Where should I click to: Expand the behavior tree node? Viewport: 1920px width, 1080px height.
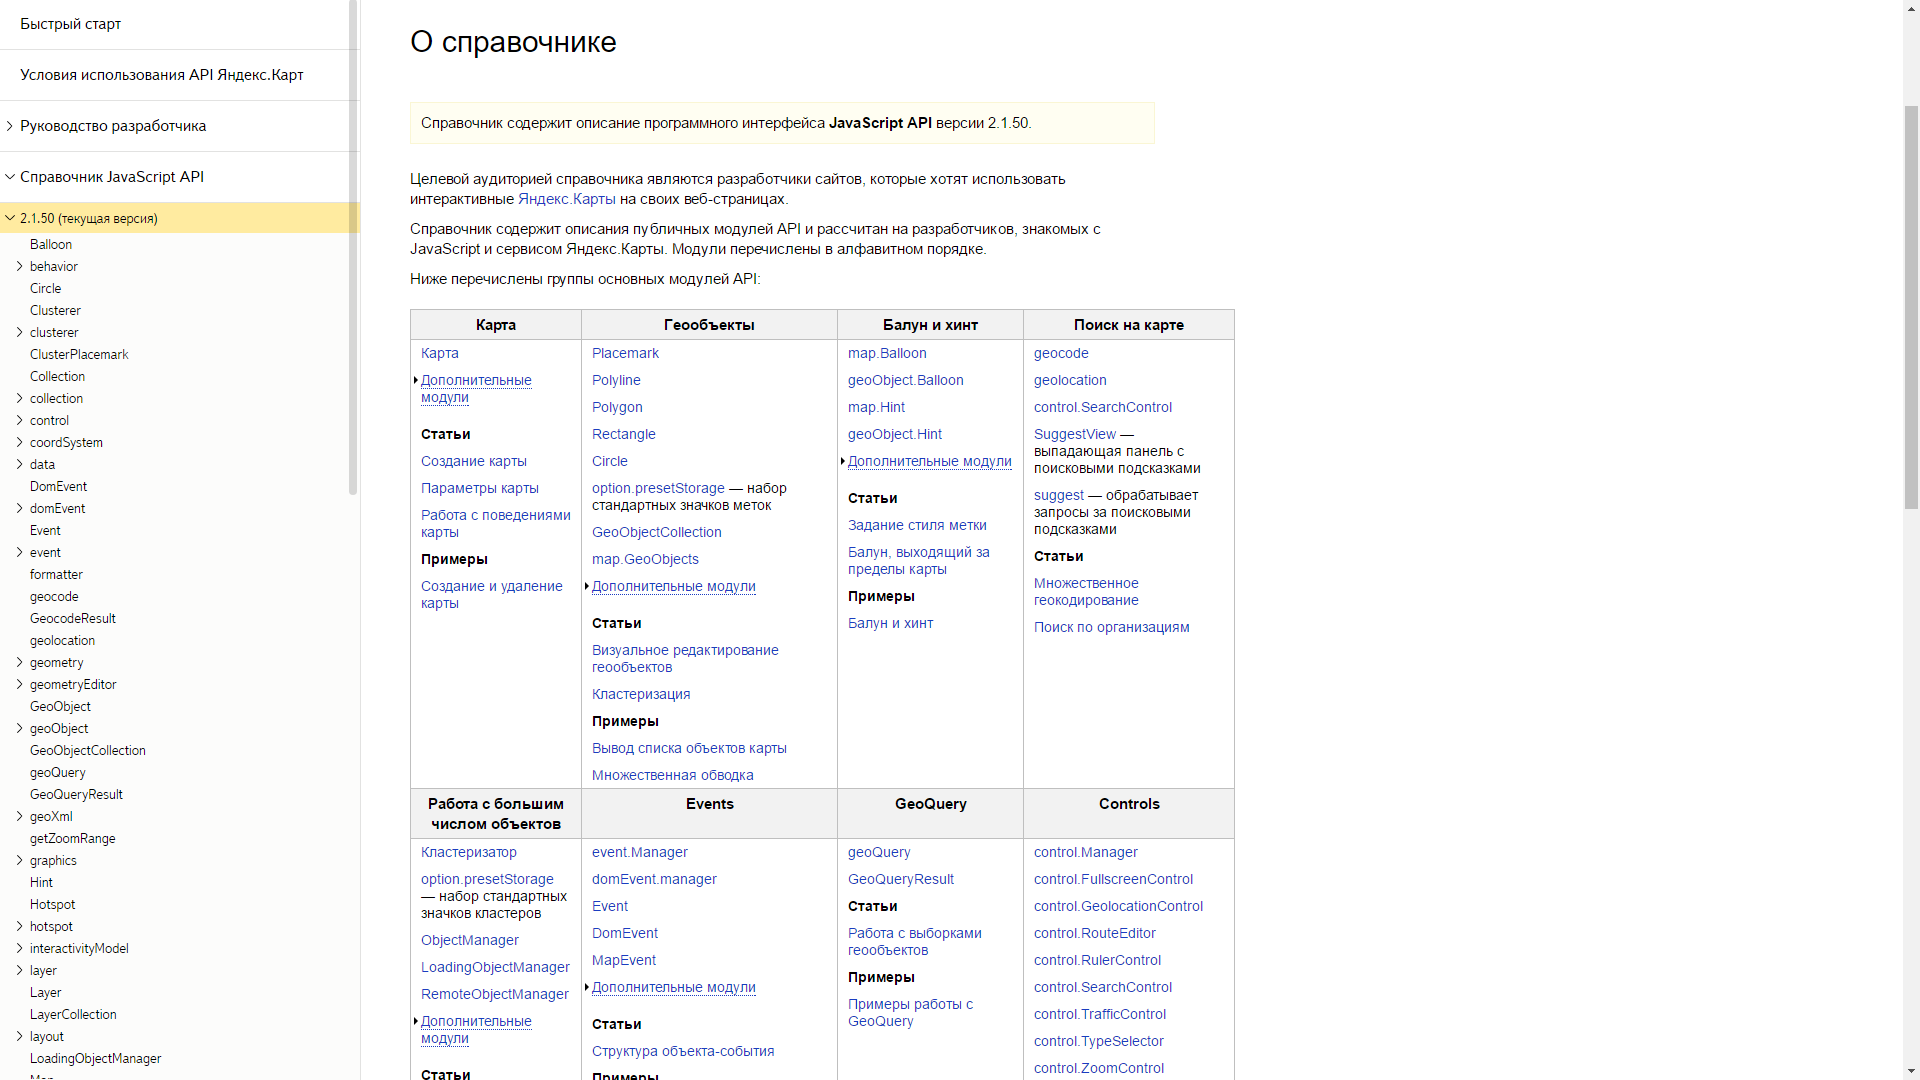point(19,266)
